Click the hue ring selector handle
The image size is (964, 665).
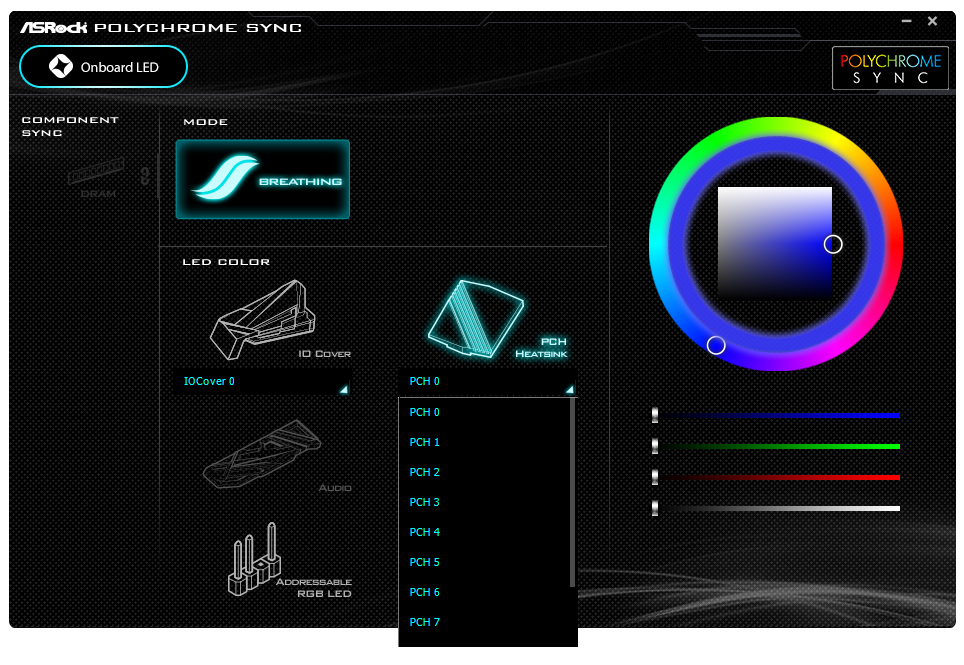[x=716, y=345]
